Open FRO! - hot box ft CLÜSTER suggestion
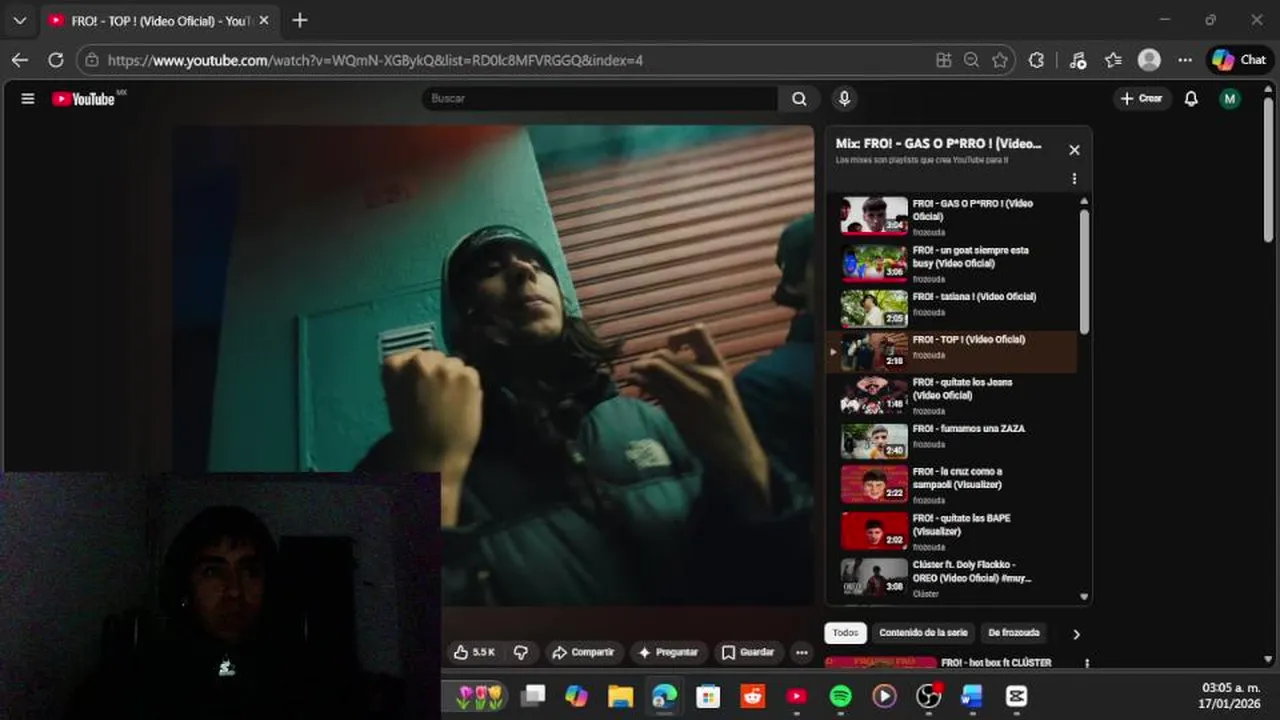The image size is (1280, 720). tap(996, 662)
